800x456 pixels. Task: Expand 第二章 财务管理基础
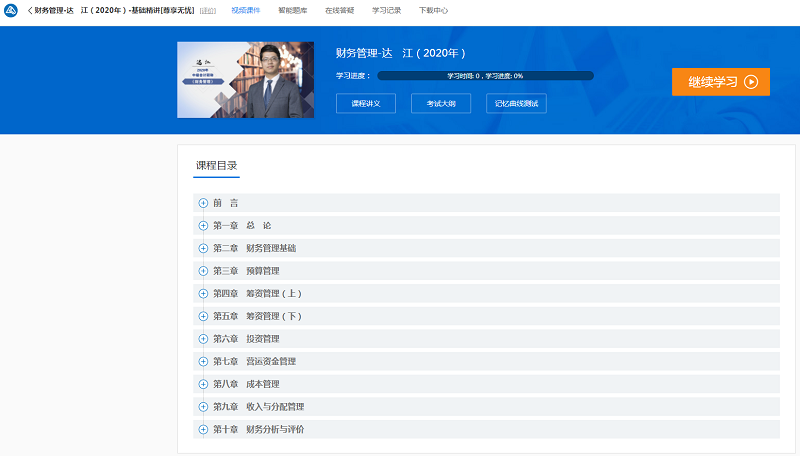coord(203,248)
